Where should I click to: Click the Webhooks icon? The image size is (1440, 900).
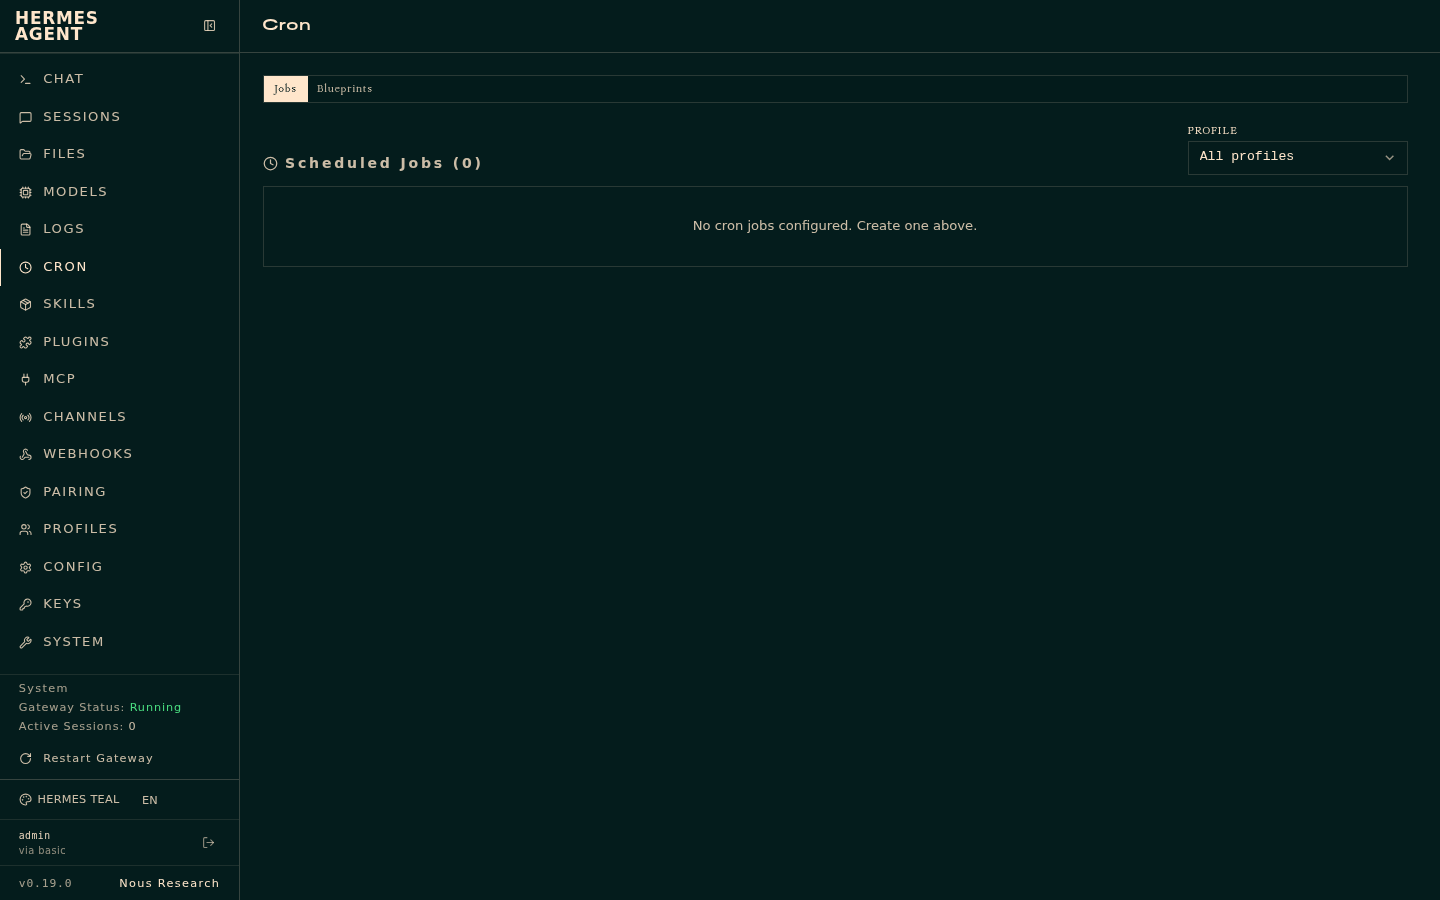[x=26, y=454]
